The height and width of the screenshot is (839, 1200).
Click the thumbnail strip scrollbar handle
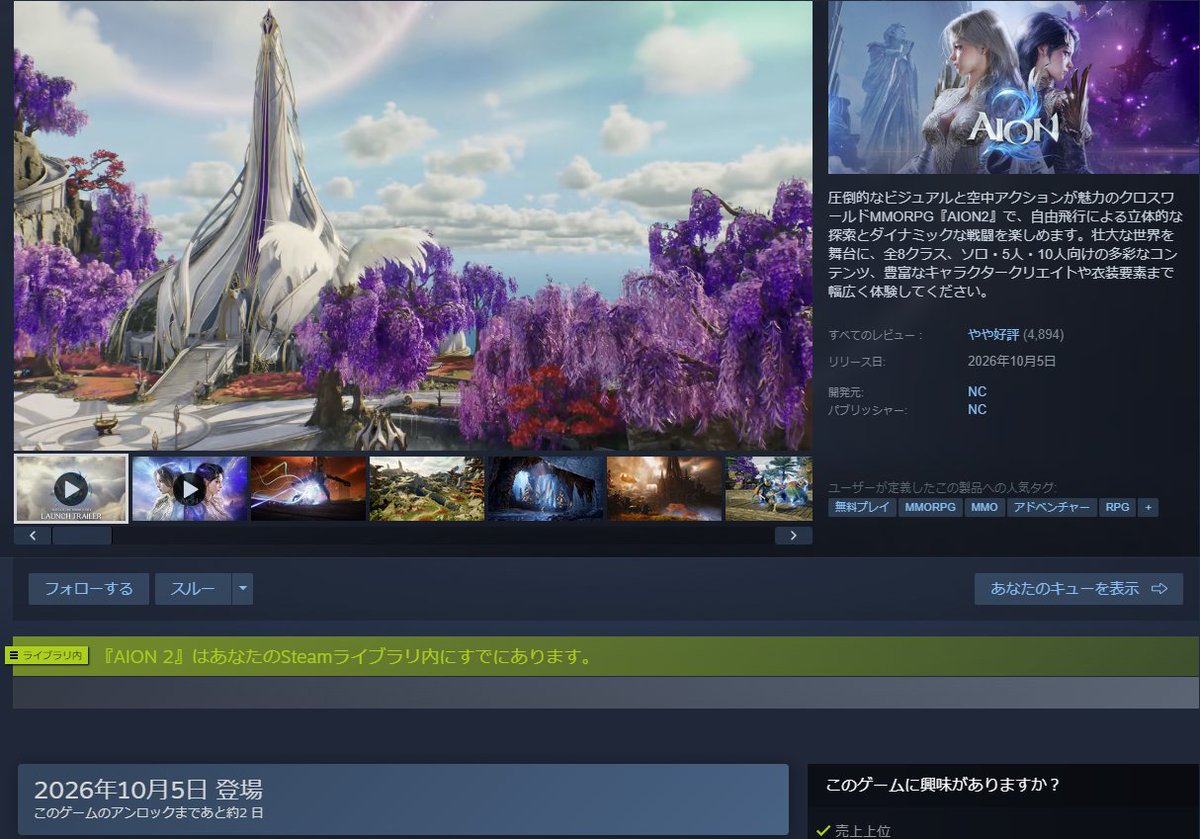82,535
